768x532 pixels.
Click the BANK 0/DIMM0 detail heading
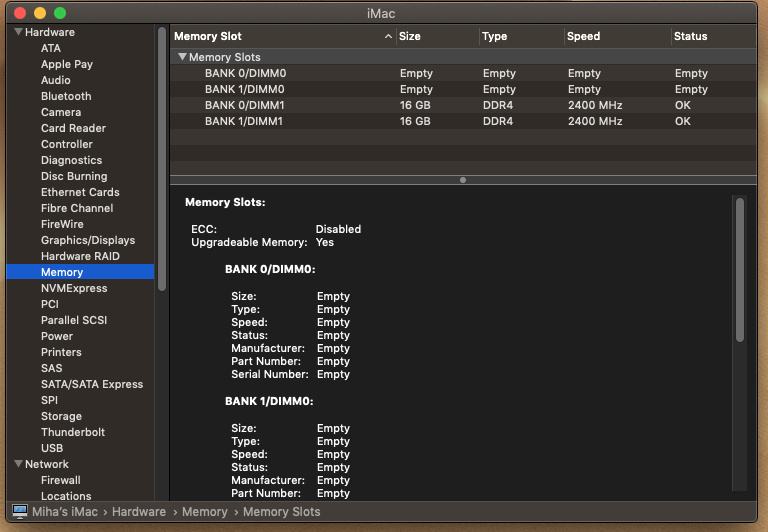(x=270, y=269)
